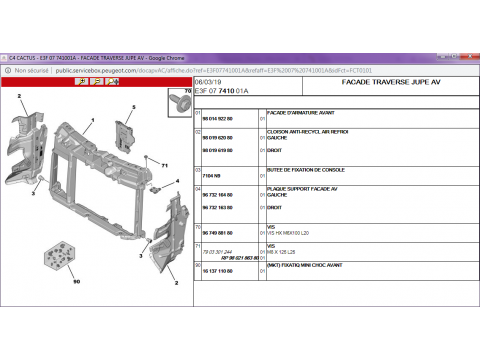Click CLOISON ANTI-RECYCL AIR REFROI description
The image size is (480, 360).
coord(308,132)
